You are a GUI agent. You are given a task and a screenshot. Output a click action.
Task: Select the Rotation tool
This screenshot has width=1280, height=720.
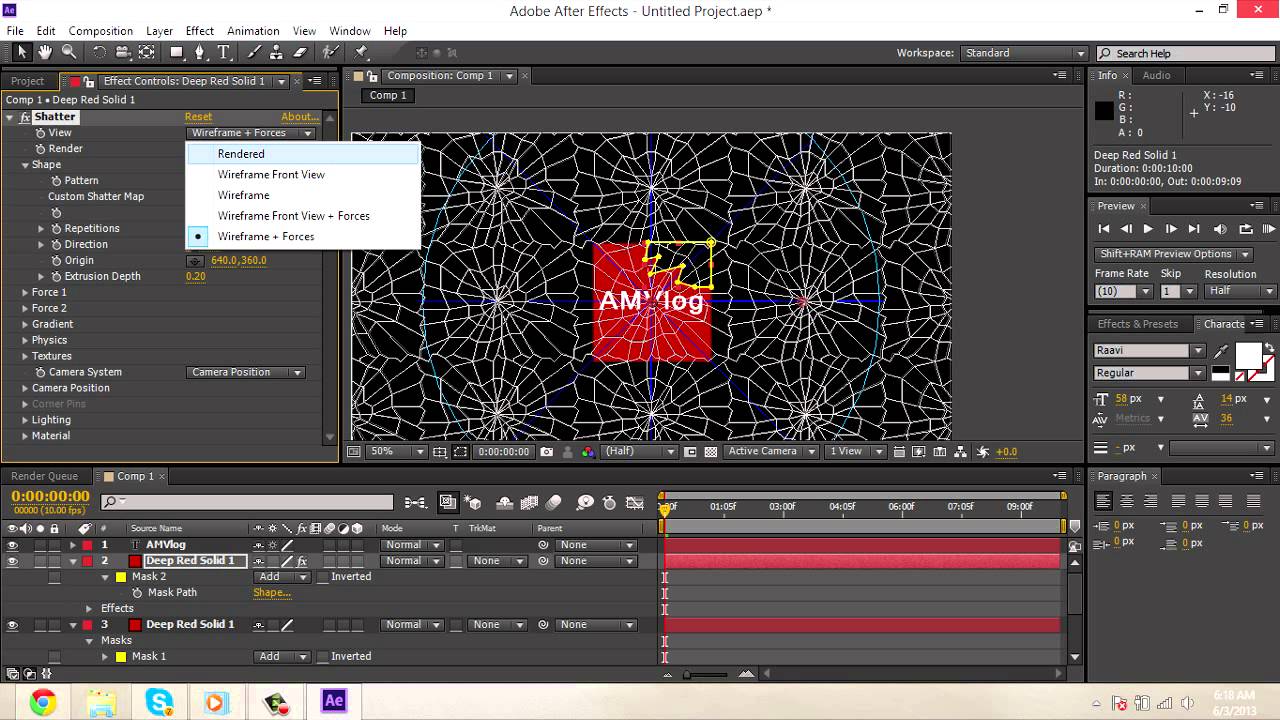pyautogui.click(x=99, y=53)
